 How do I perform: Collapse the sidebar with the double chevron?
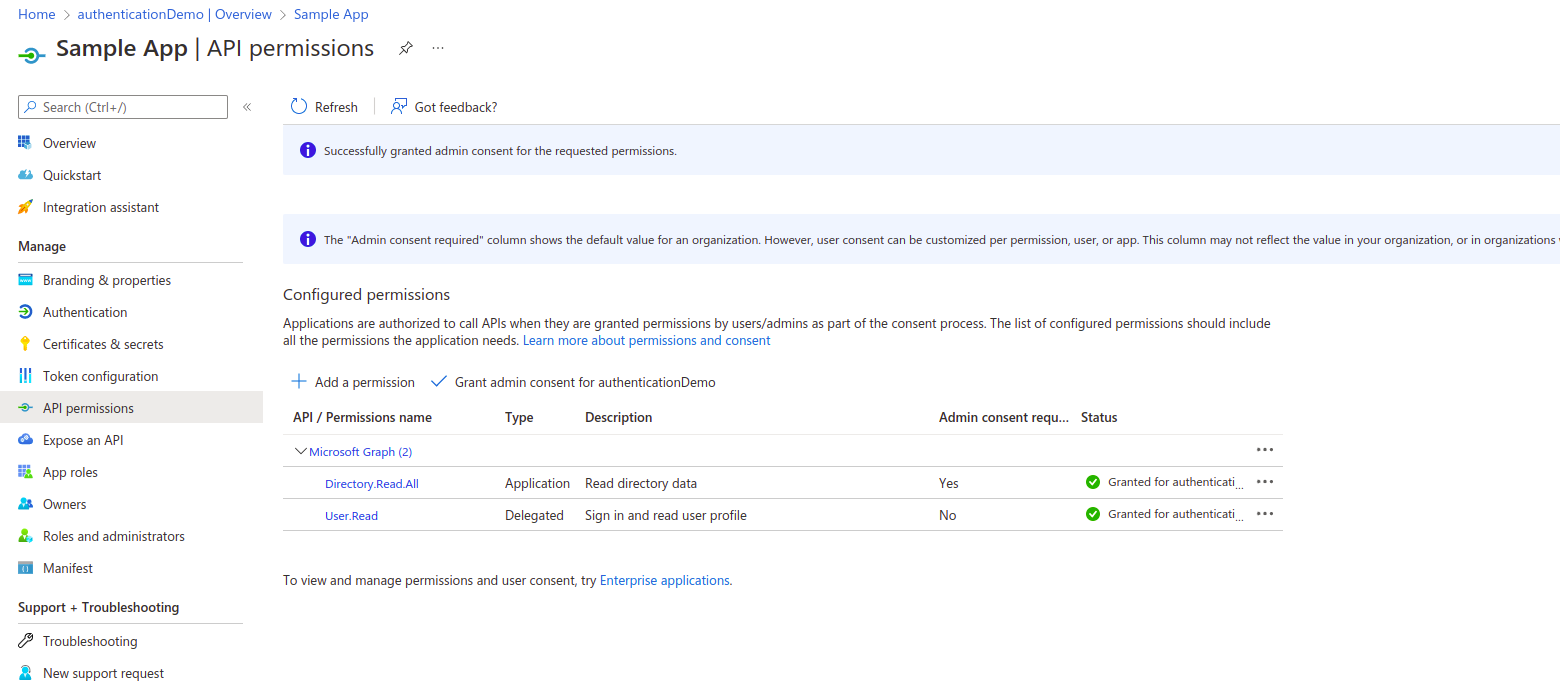coord(247,107)
